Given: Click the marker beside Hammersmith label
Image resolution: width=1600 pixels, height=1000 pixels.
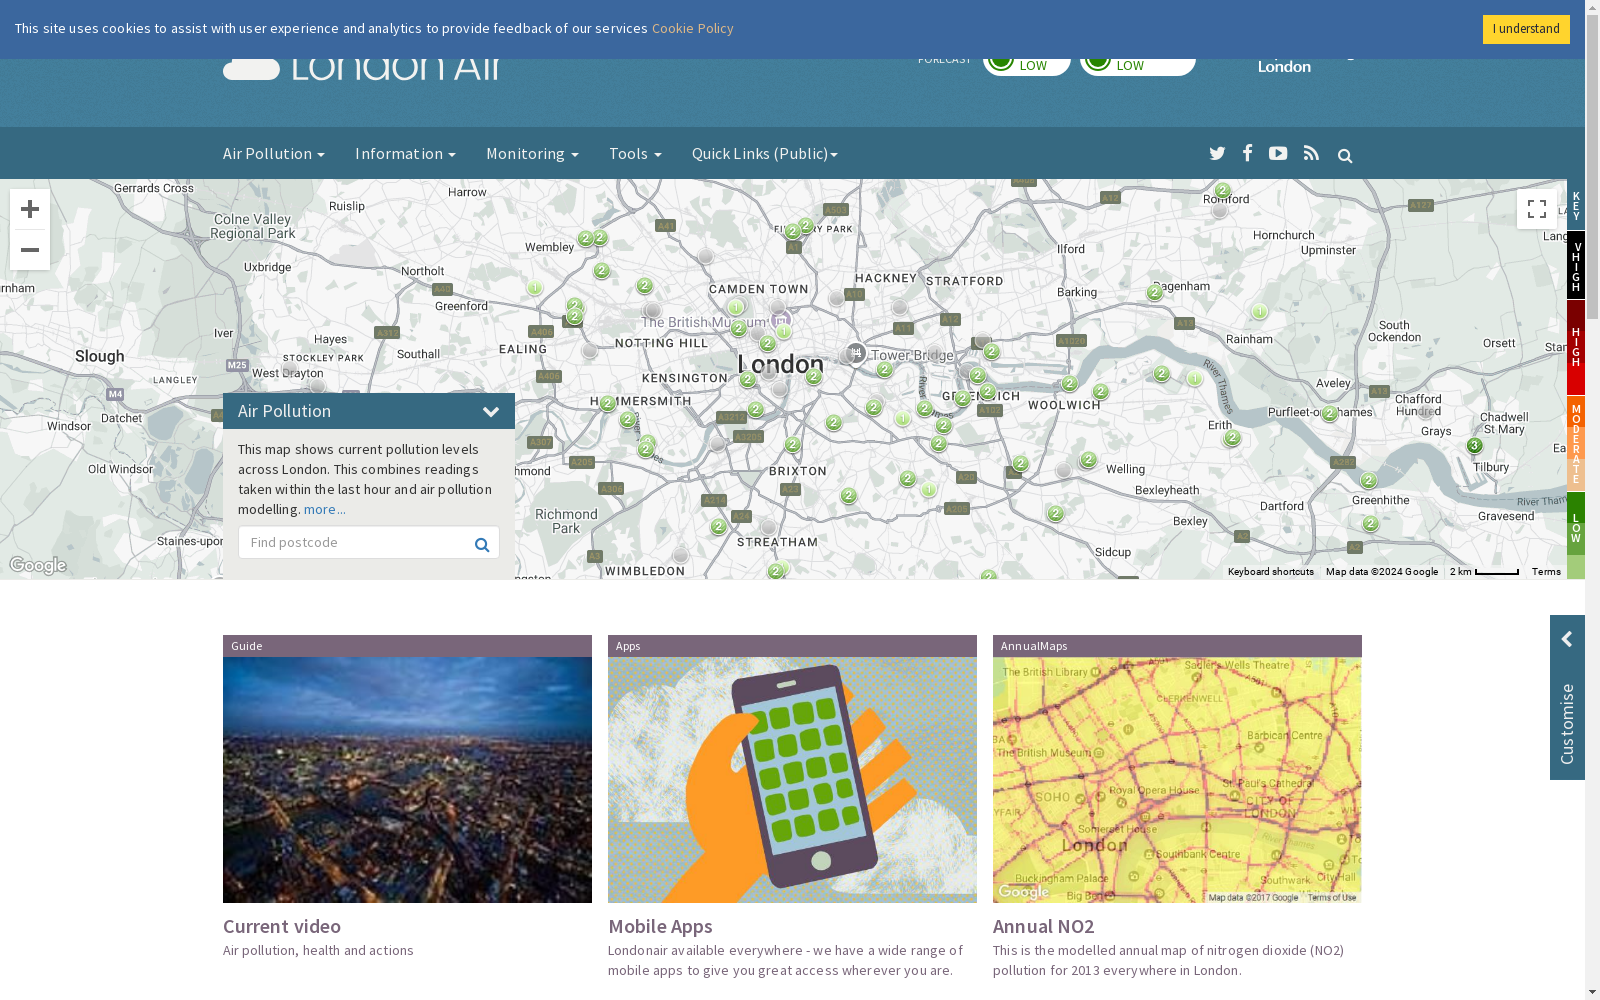Looking at the screenshot, I should (x=607, y=403).
